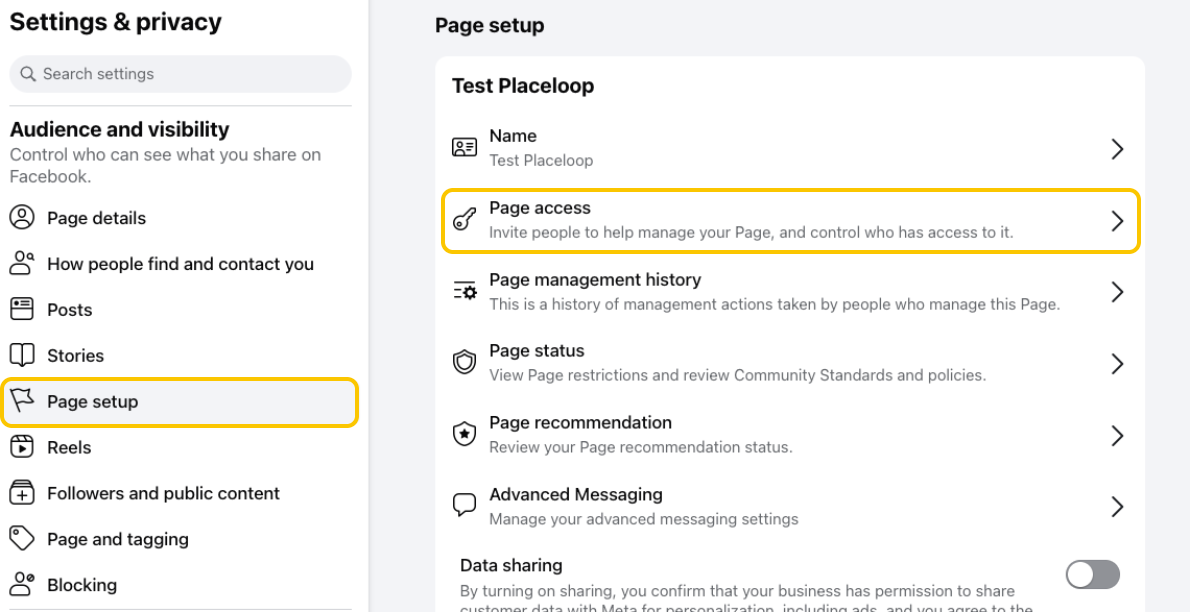
Task: Open How people find and contact you
Action: (x=179, y=263)
